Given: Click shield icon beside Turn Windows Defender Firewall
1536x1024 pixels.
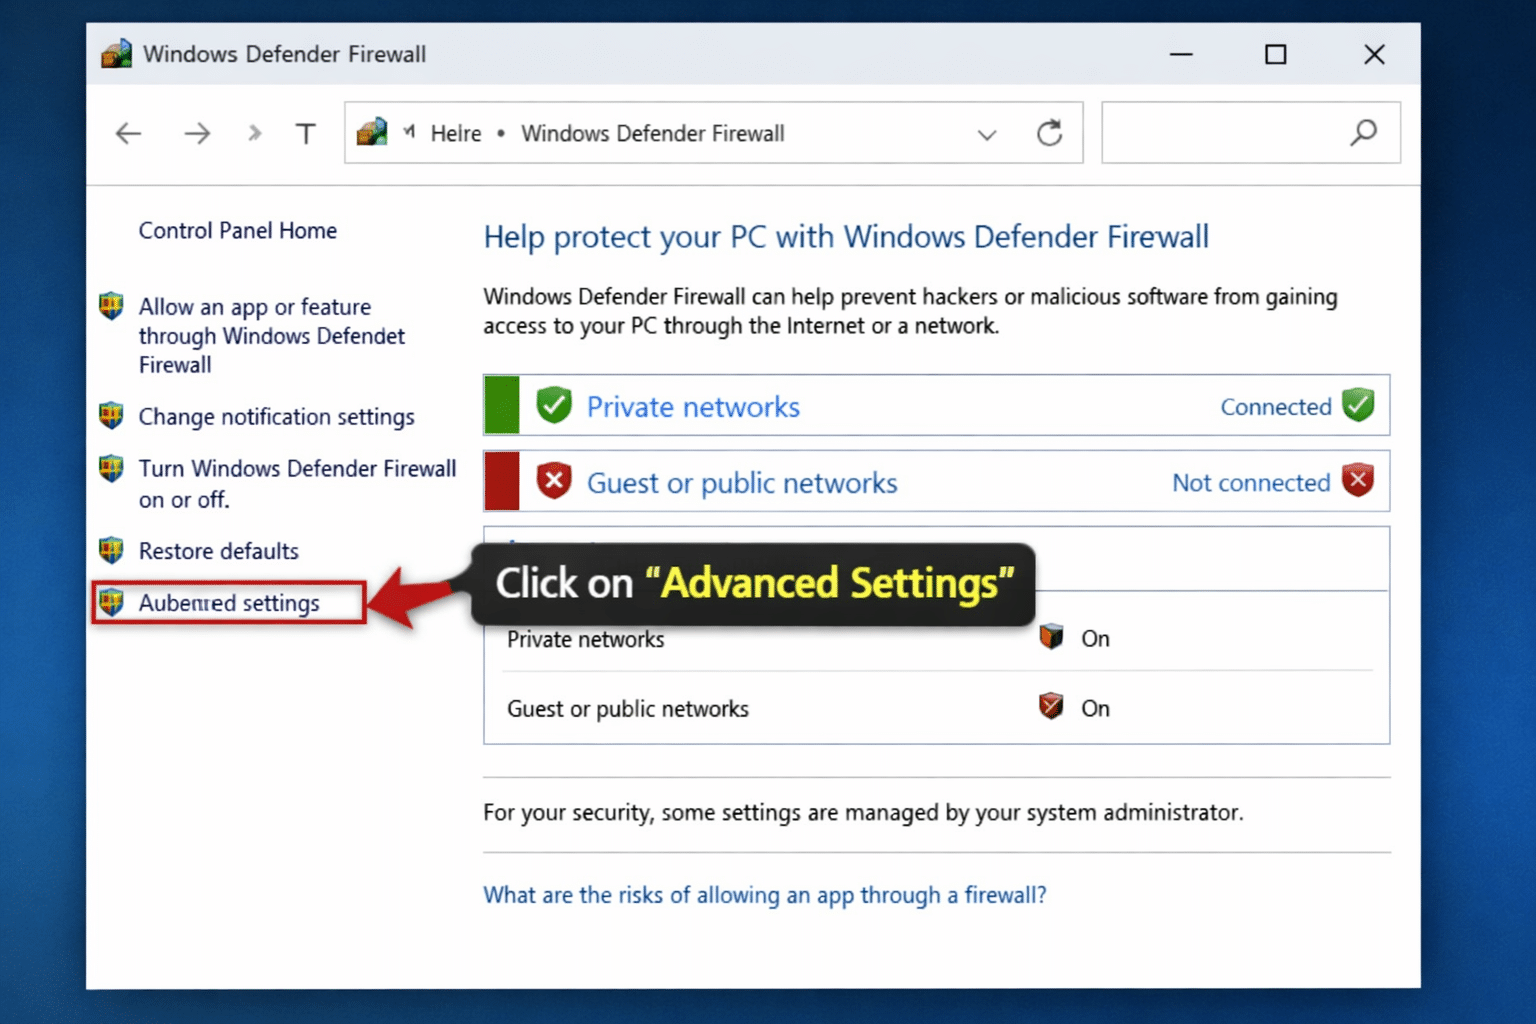Looking at the screenshot, I should point(111,468).
